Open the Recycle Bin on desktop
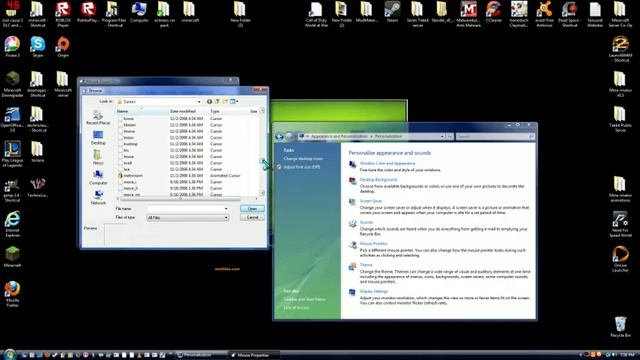640x360 pixels. pos(620,327)
